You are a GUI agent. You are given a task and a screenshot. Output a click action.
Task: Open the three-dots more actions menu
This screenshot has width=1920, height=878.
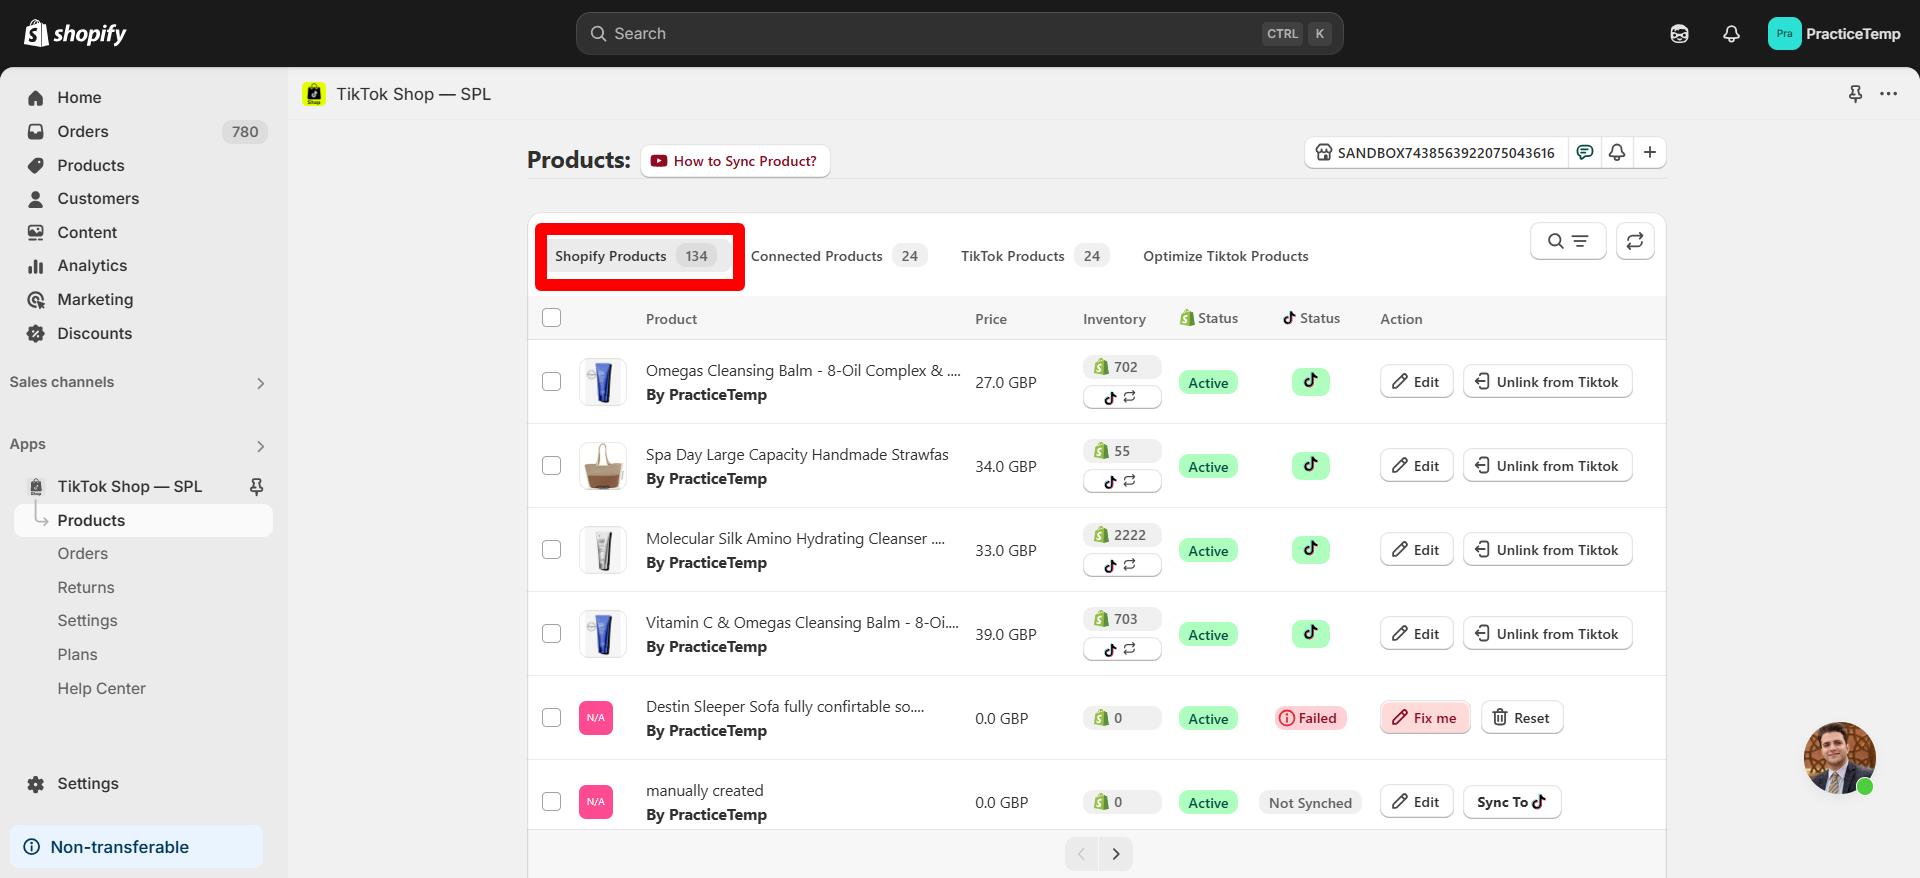pyautogui.click(x=1888, y=94)
